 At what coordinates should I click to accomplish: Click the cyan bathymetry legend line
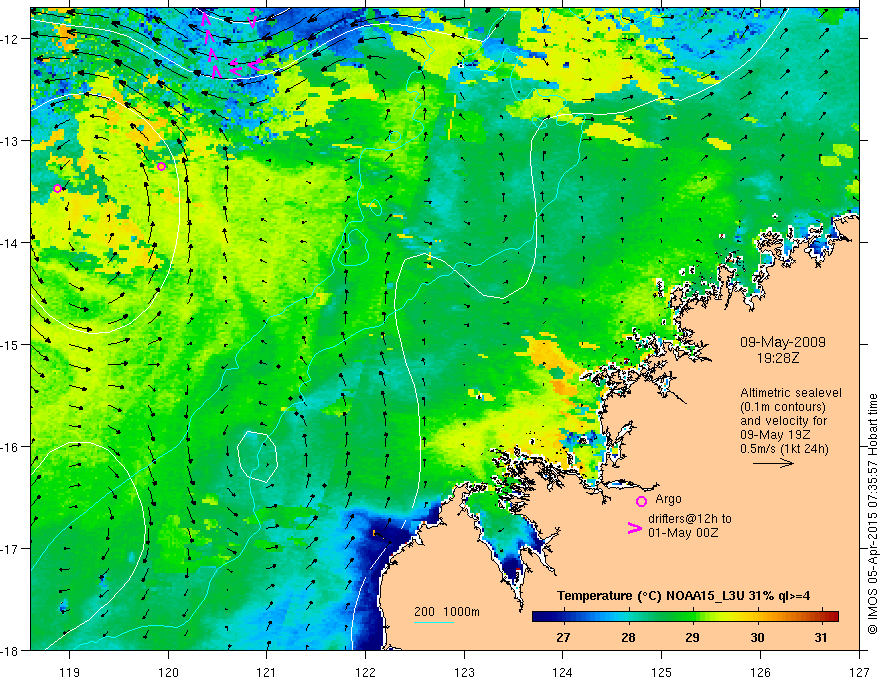(434, 622)
